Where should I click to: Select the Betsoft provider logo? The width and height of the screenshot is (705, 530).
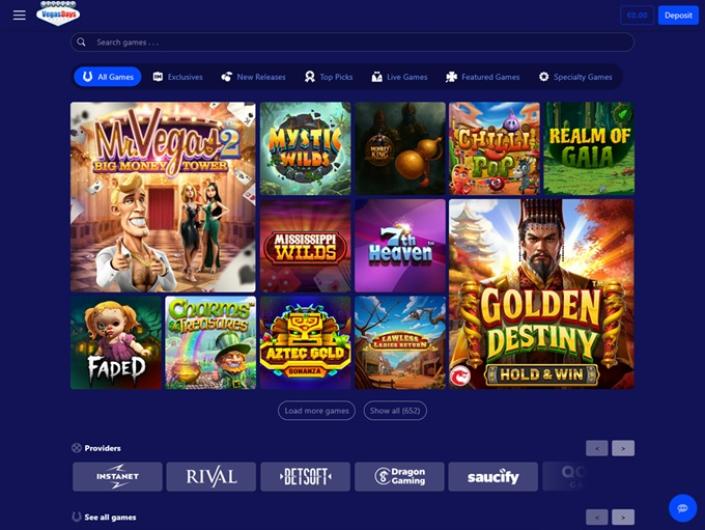pos(305,477)
